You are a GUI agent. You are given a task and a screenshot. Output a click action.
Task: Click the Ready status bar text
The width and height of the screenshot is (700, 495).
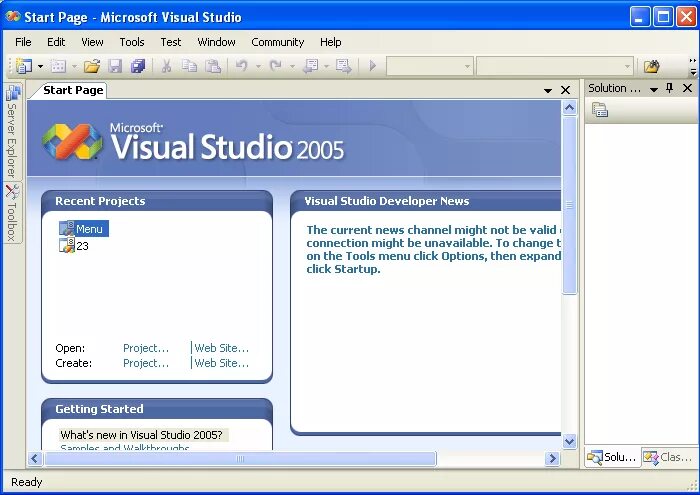click(26, 482)
